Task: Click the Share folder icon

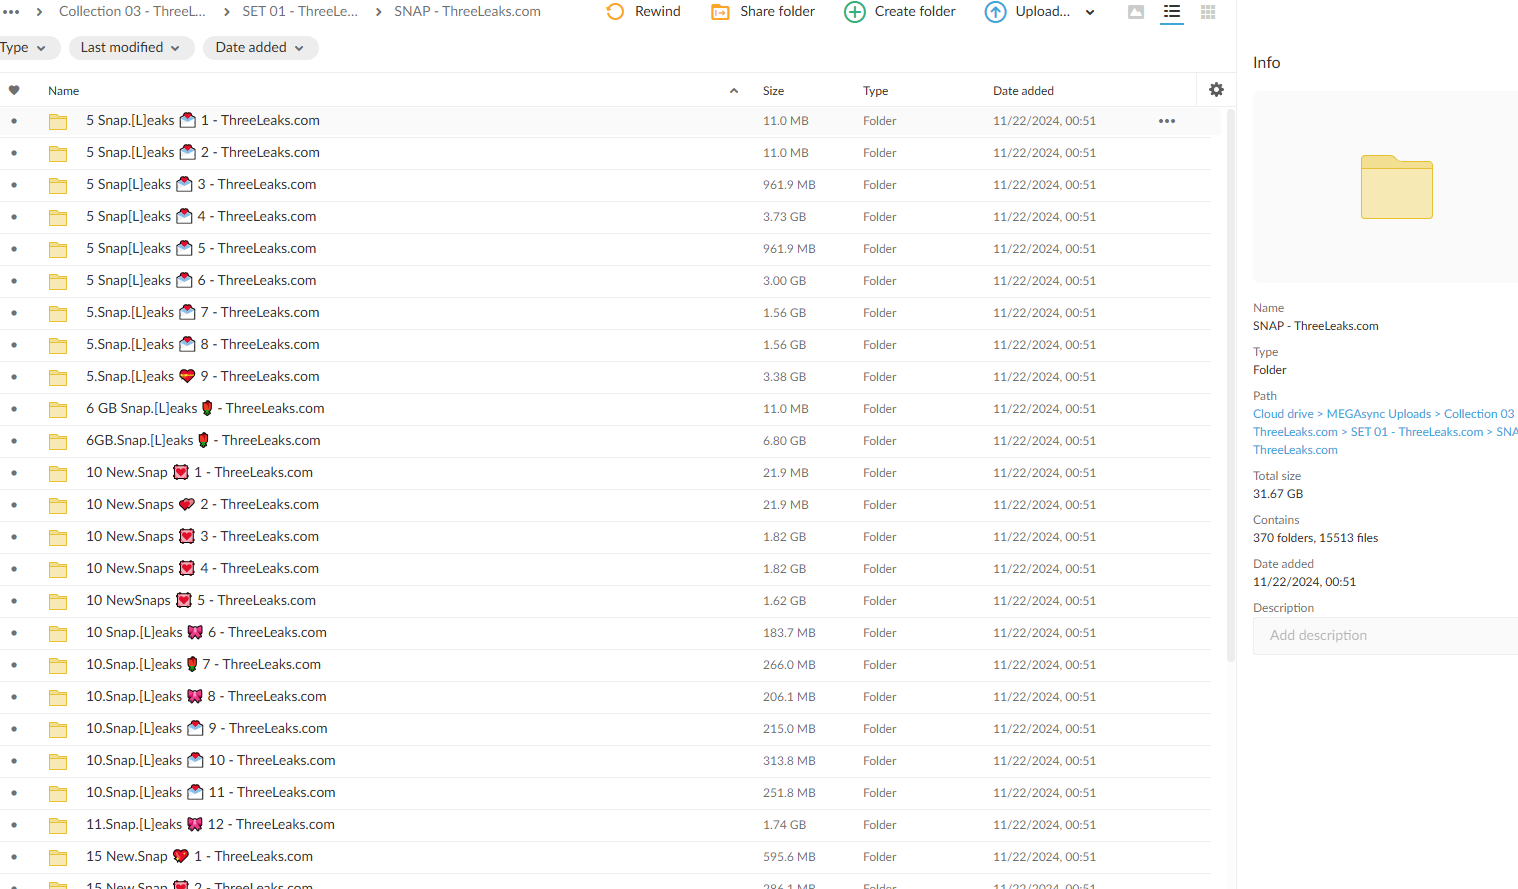Action: 720,12
